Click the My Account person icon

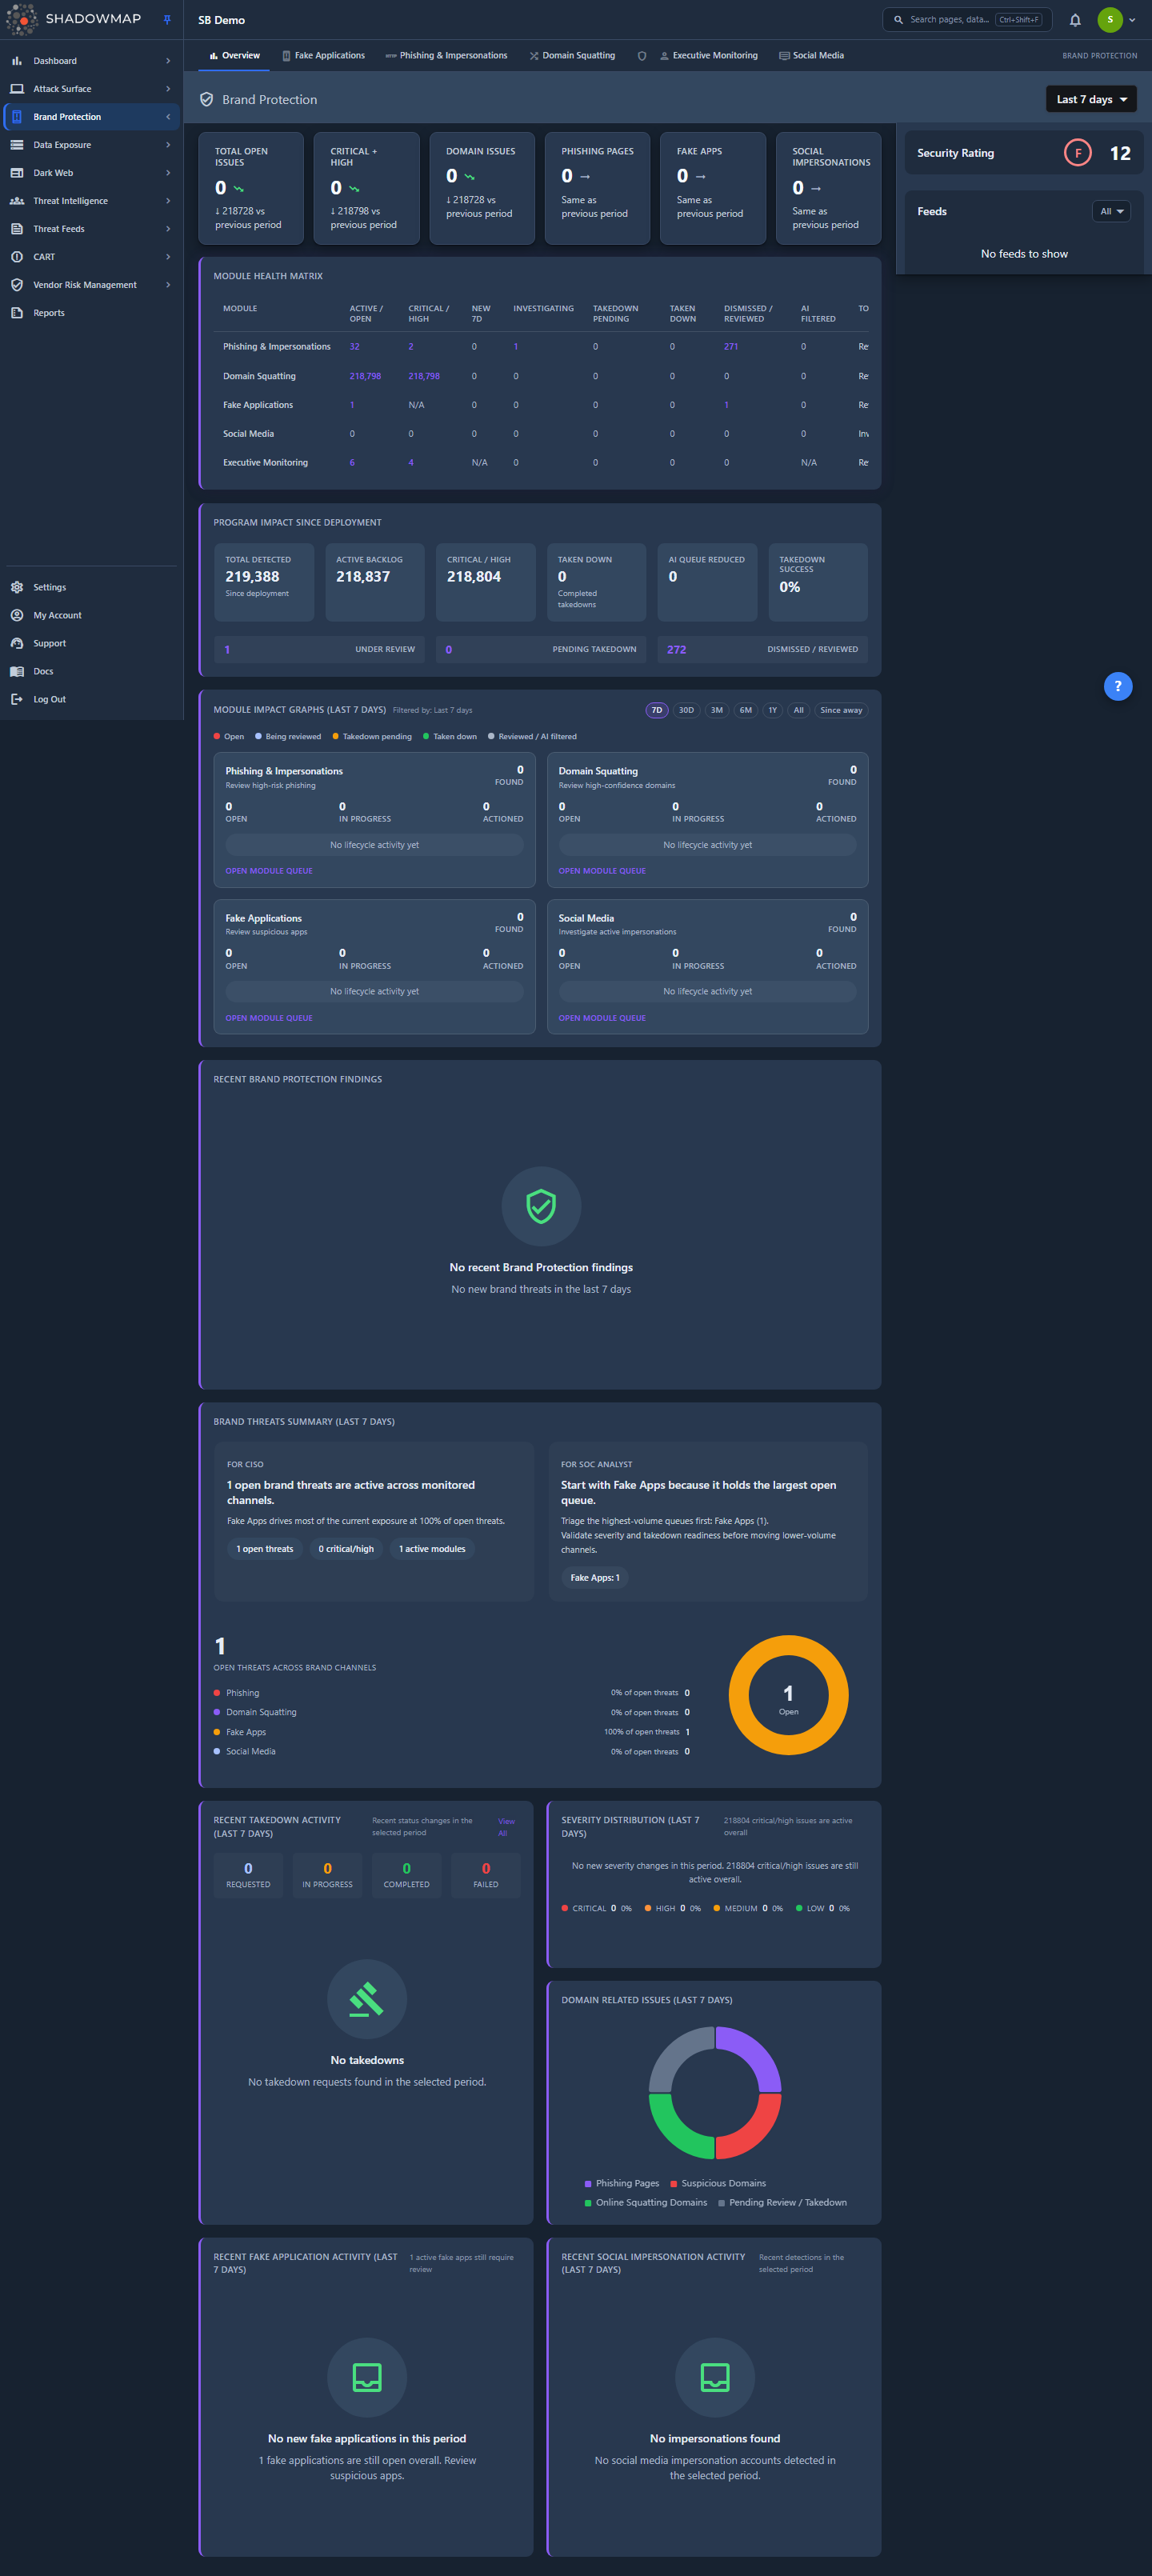[17, 615]
